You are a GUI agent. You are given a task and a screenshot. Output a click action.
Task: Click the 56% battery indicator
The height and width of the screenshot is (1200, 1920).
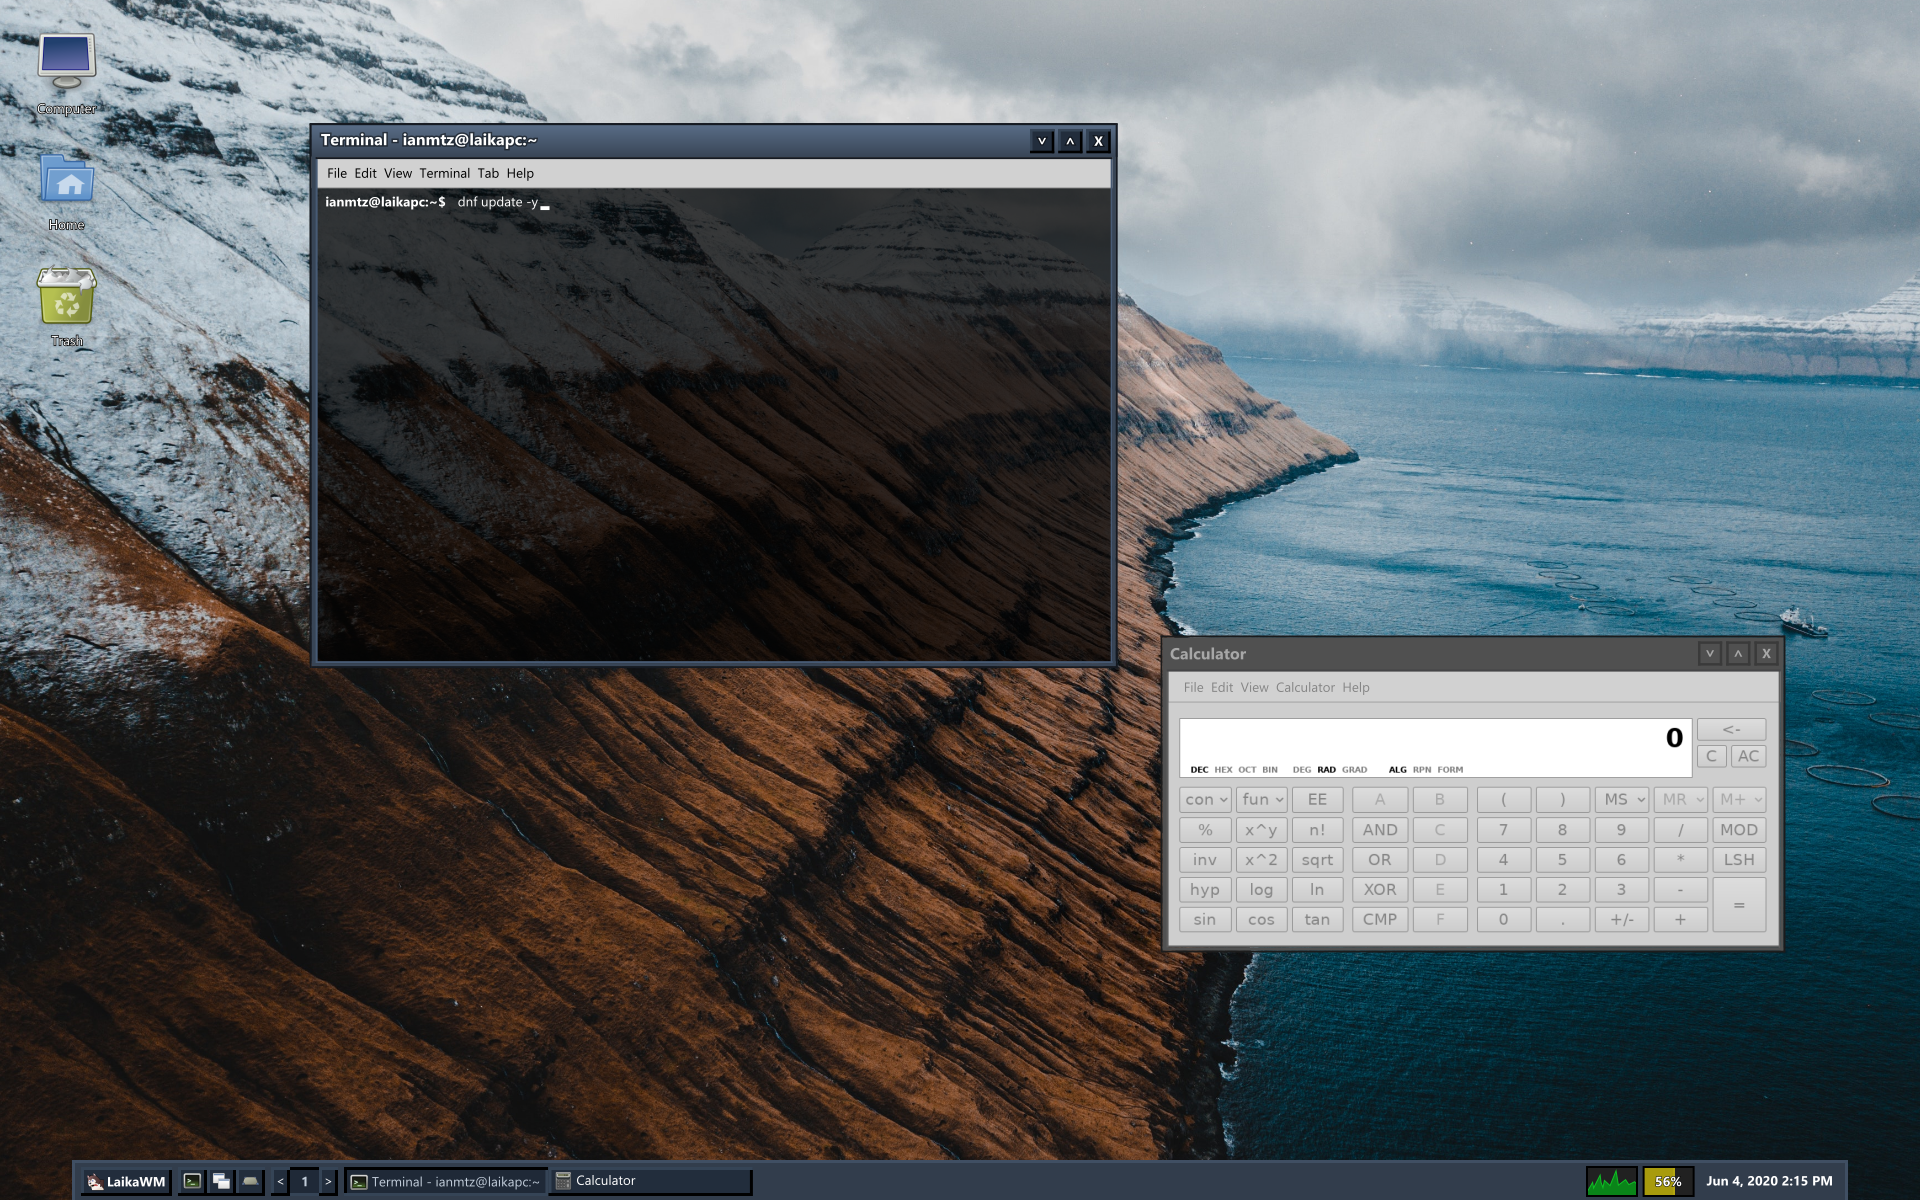tap(1667, 1181)
